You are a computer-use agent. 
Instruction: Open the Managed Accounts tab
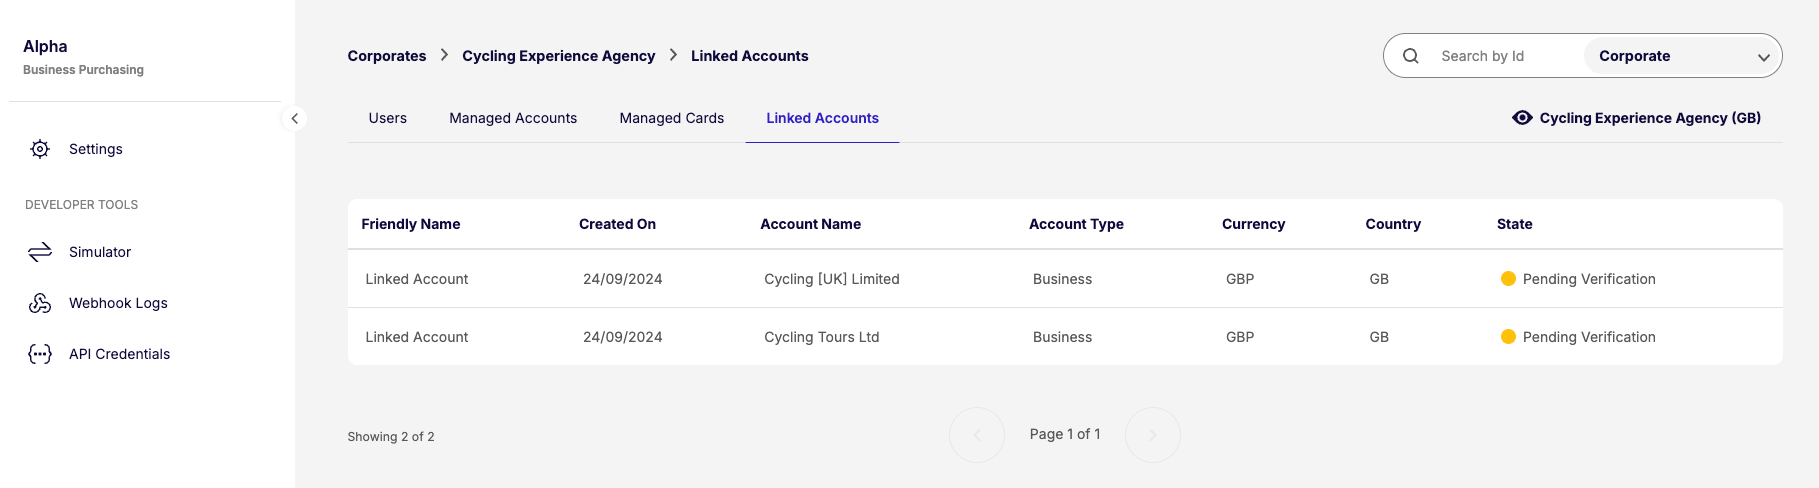(x=513, y=118)
